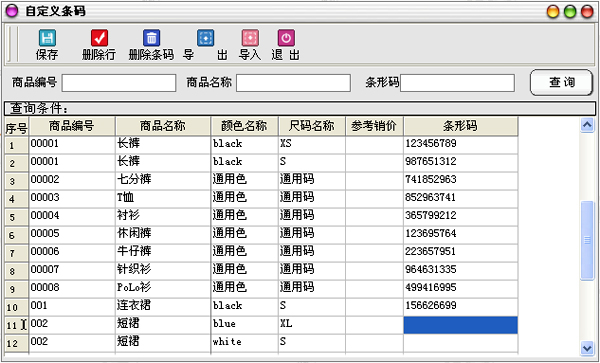Click the highlighted blue barcode cell in row 11
Image resolution: width=600 pixels, height=363 pixels.
(x=460, y=325)
